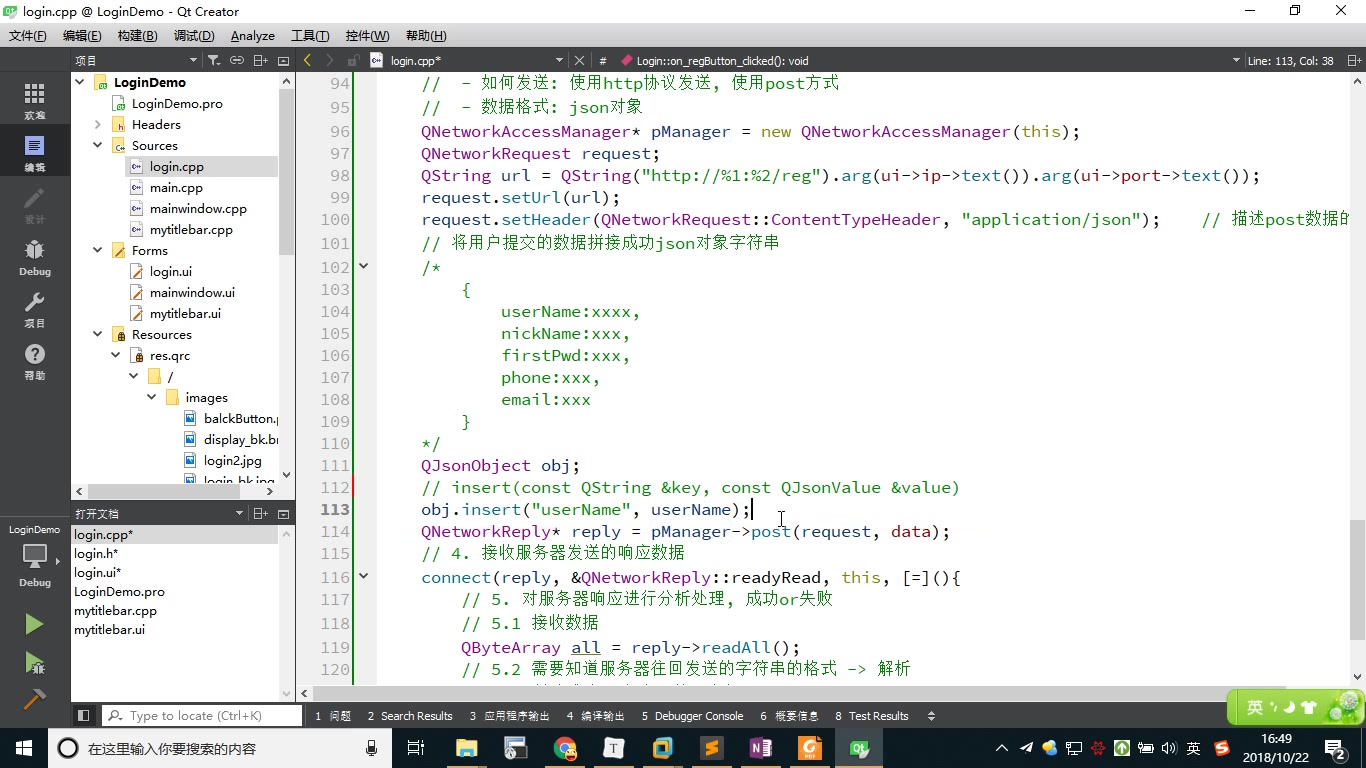Open the project tree filter icon
Screen dimensions: 1366x768
[214, 60]
